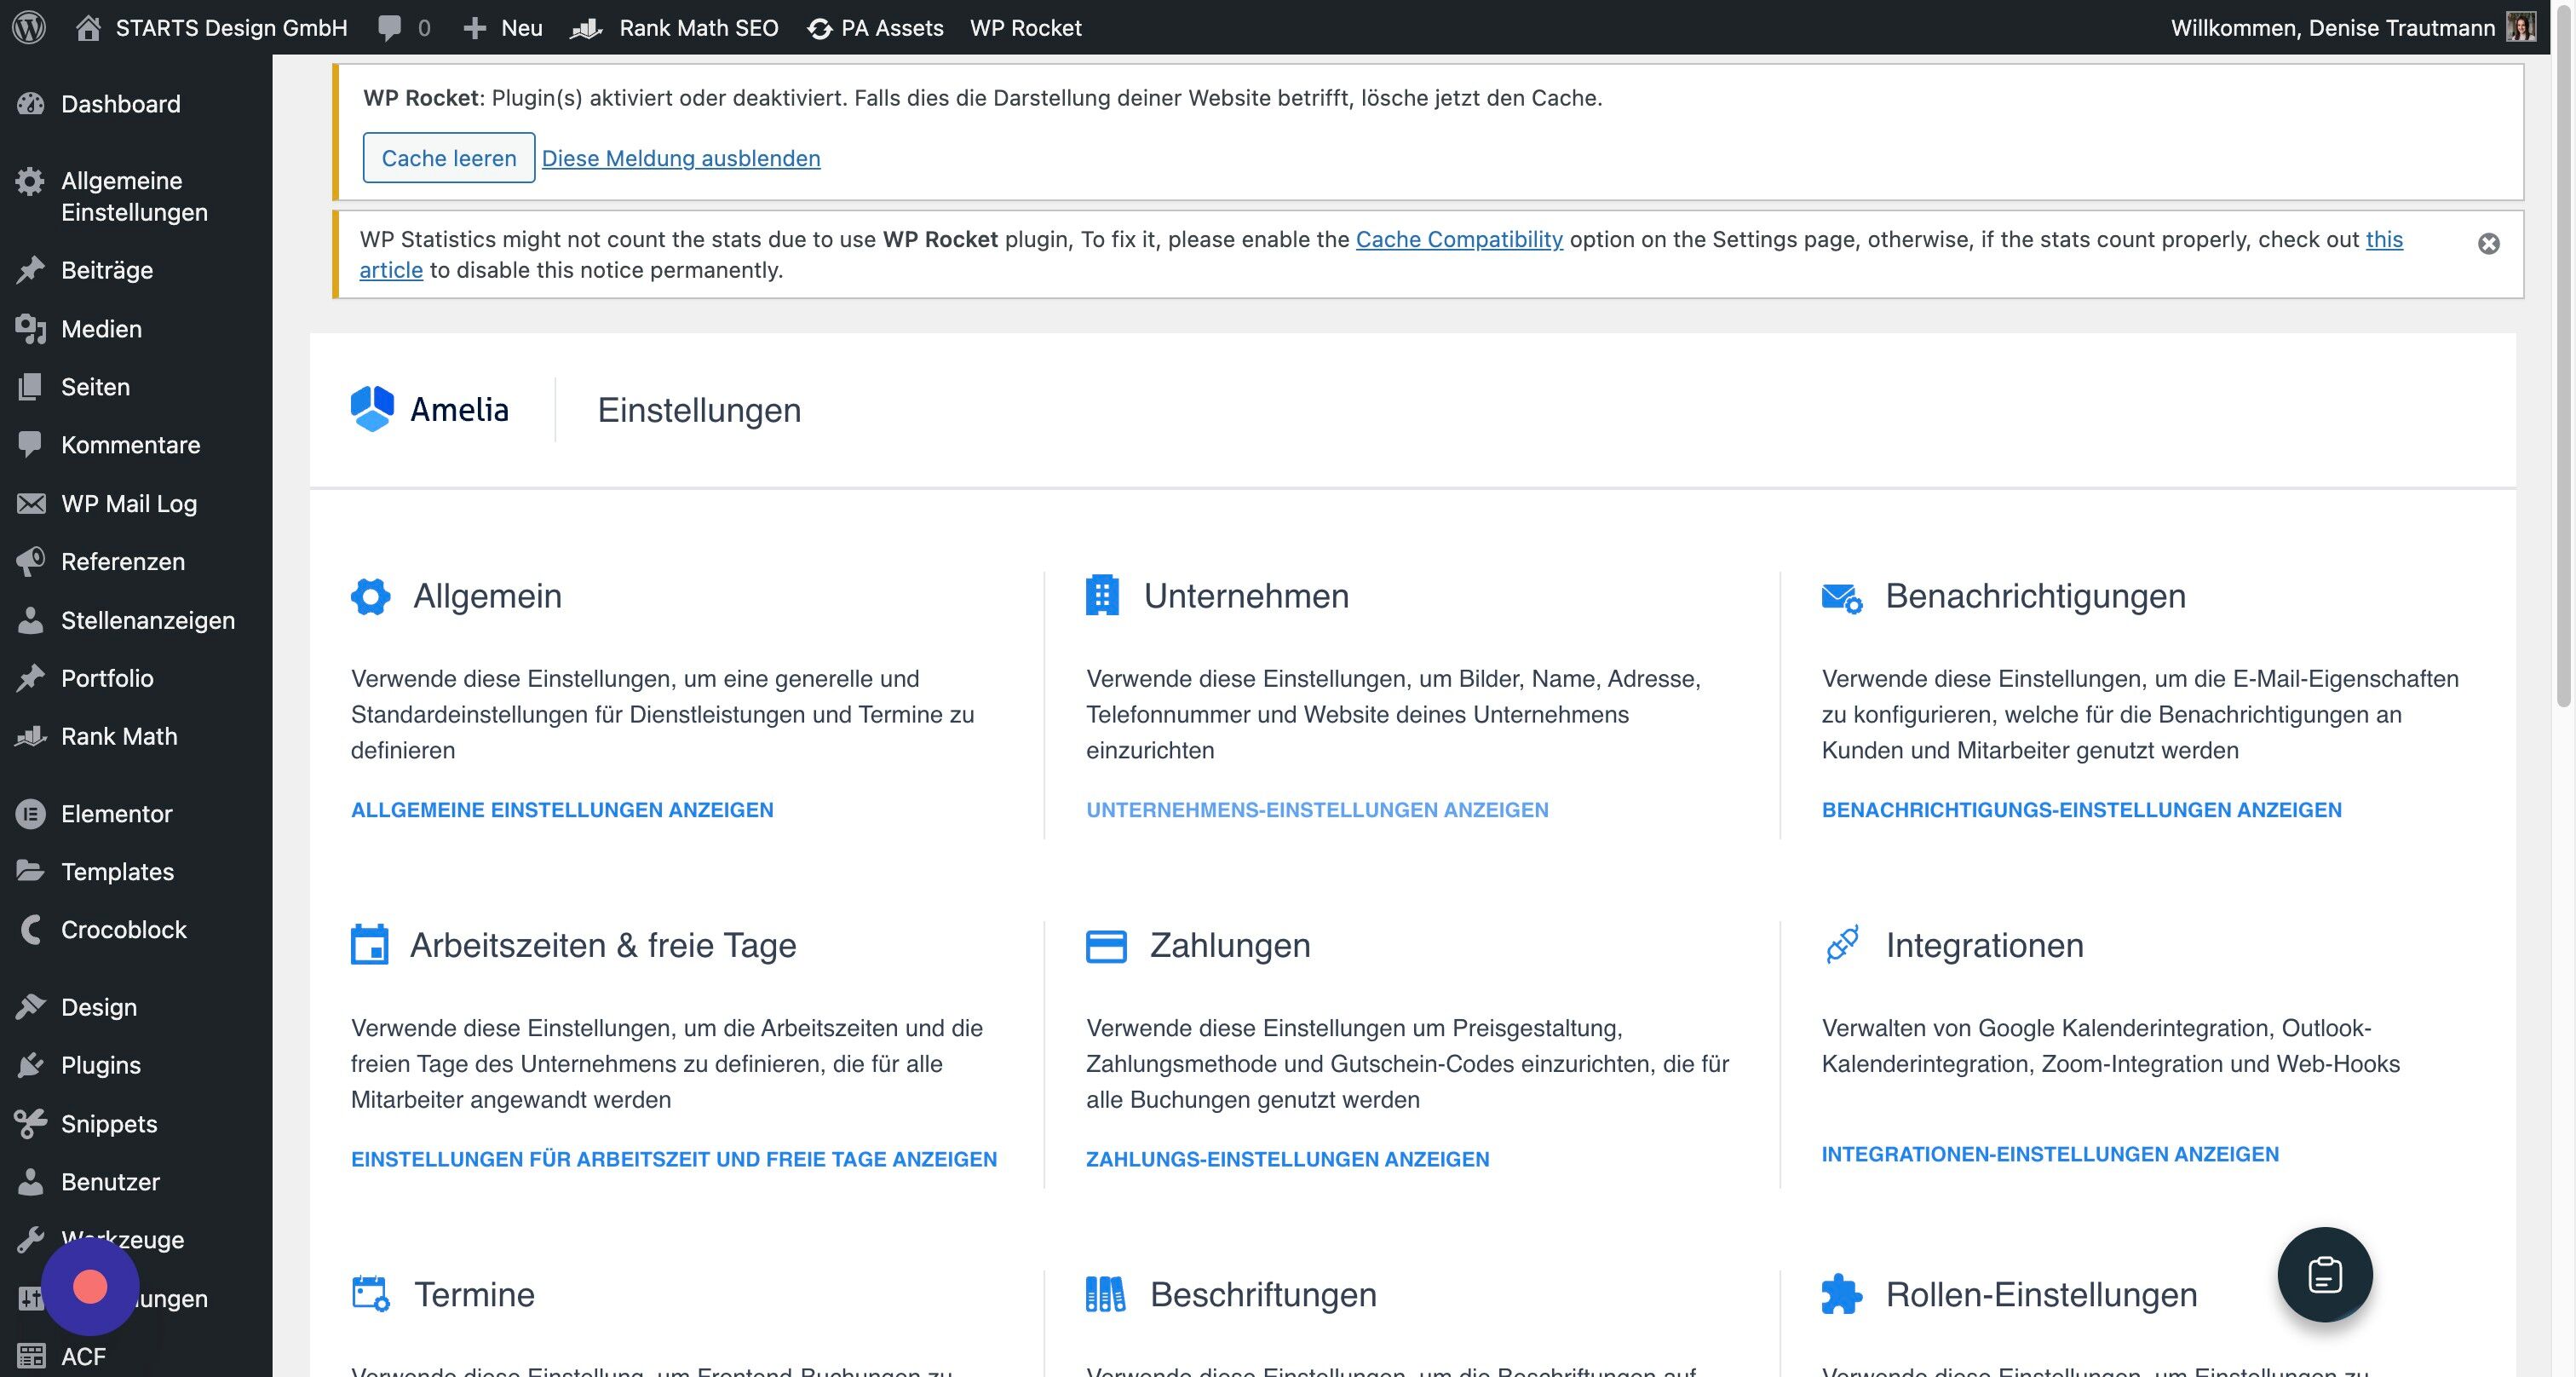Image resolution: width=2576 pixels, height=1377 pixels.
Task: Click the credit card icon for Zahlungen
Action: click(1106, 946)
